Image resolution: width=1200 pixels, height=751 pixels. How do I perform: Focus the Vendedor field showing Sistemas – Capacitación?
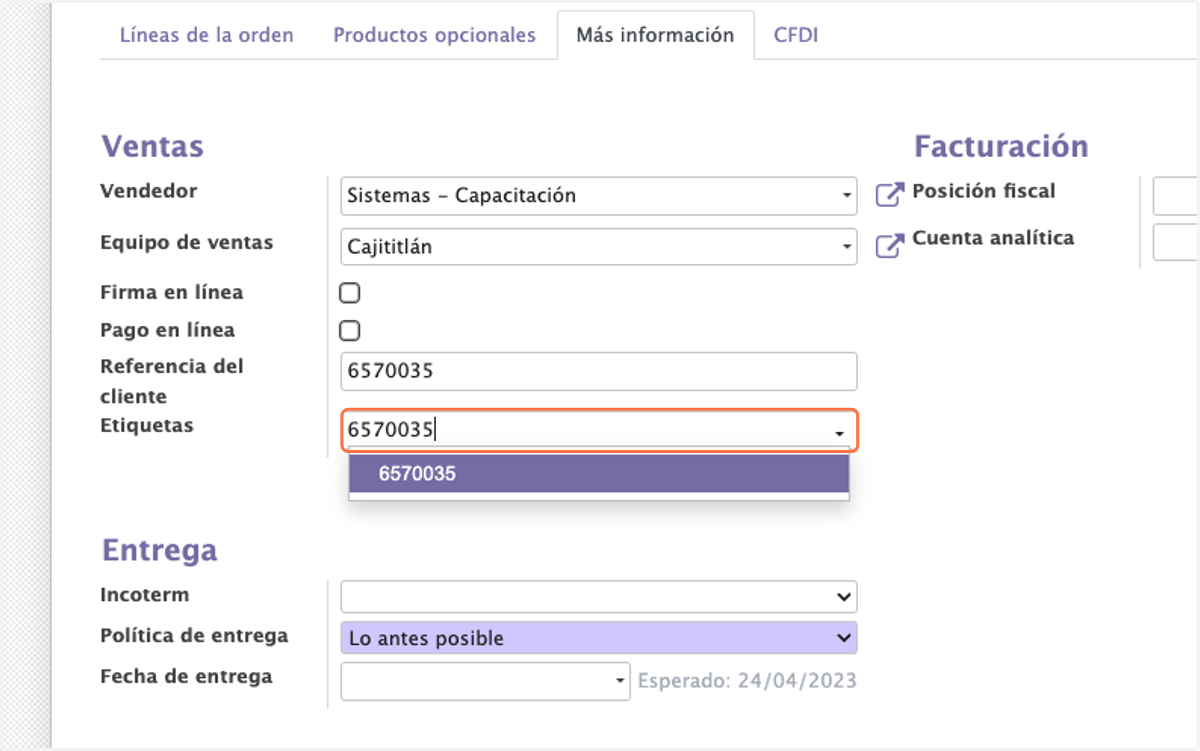599,196
